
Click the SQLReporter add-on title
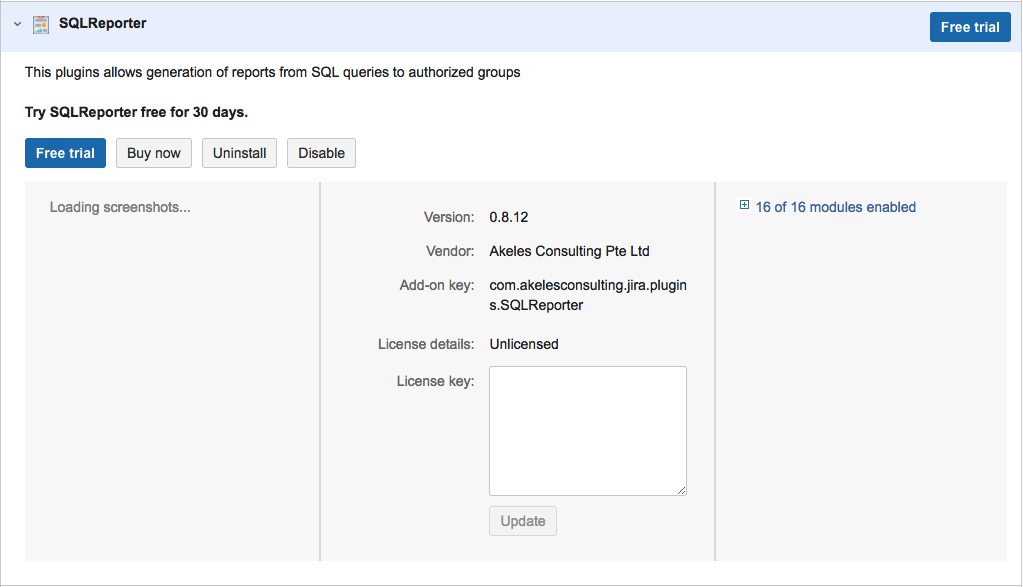102,23
